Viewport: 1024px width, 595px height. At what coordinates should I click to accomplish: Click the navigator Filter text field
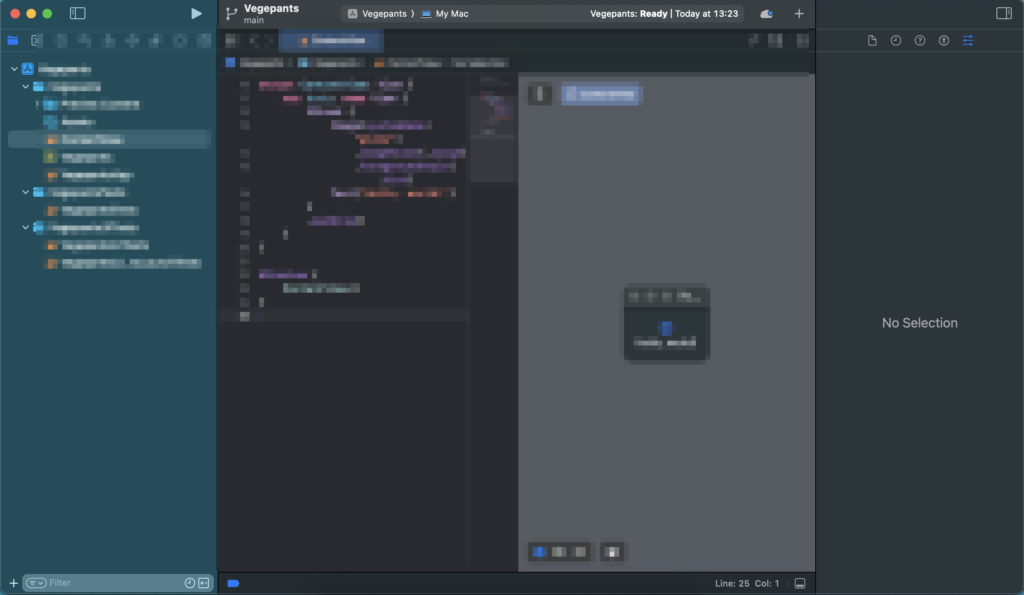110,583
